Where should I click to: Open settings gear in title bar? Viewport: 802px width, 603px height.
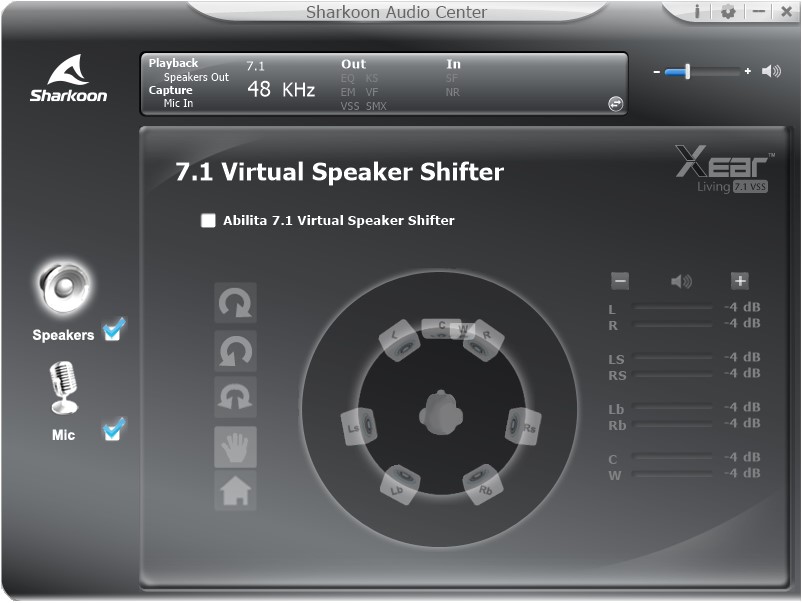point(728,11)
